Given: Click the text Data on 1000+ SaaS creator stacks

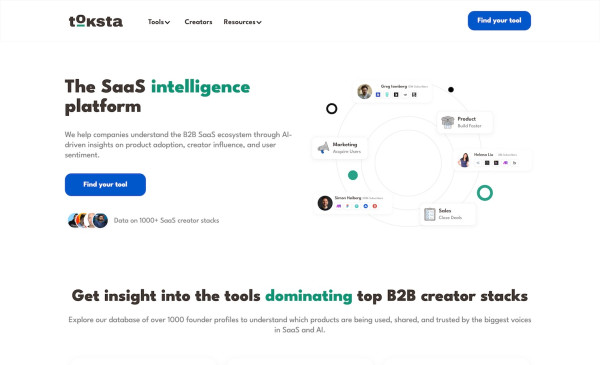Looking at the screenshot, I should [x=166, y=220].
